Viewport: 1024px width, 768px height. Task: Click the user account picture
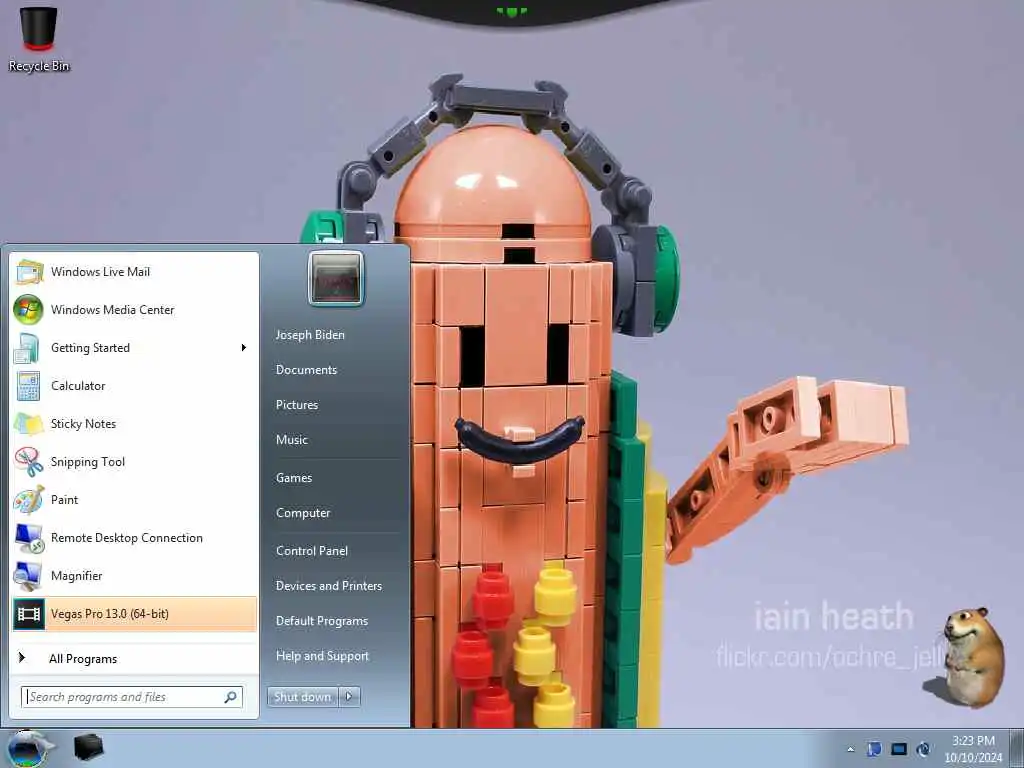click(336, 278)
